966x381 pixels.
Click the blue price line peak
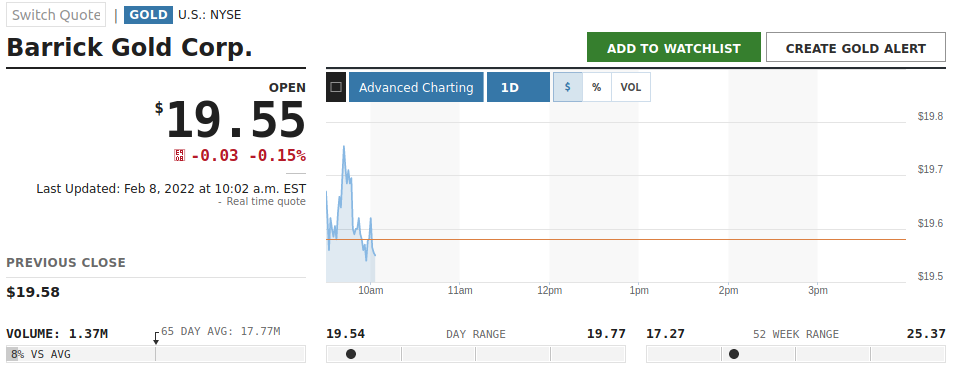coord(344,147)
